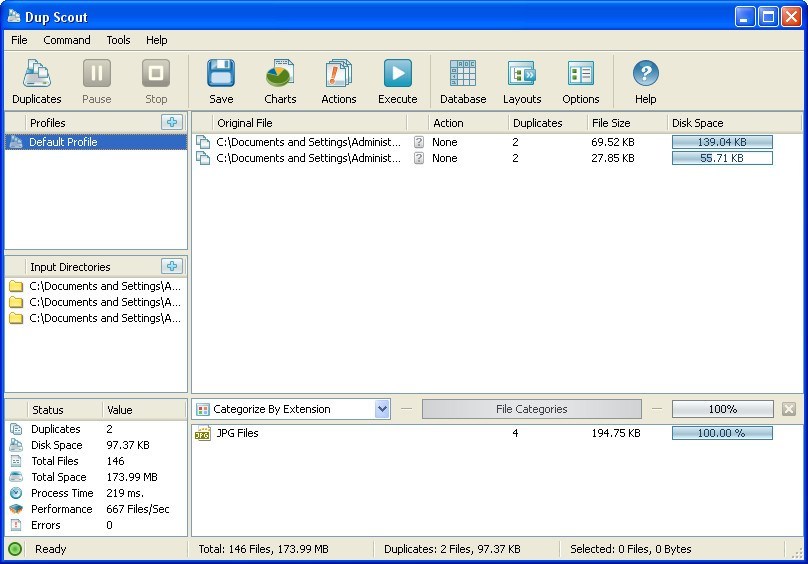This screenshot has width=808, height=564.
Task: Click the Save toolbar icon
Action: 221,81
